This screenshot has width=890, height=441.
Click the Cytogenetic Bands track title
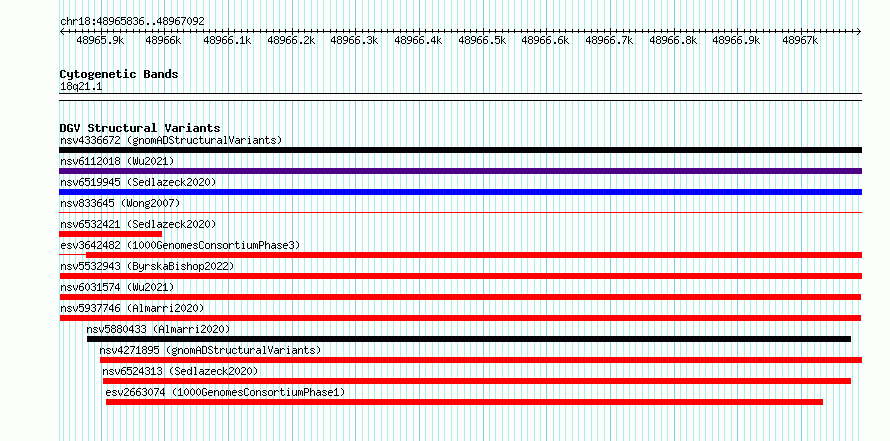coord(119,74)
